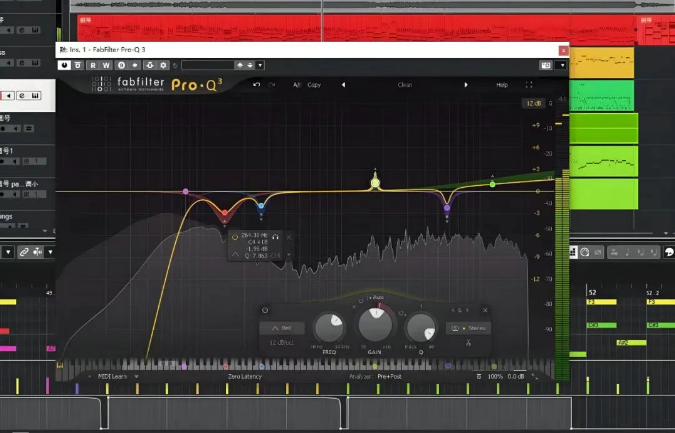Change filter shape icon in band tooltip
Screen dimensions: 675x433
235,255
